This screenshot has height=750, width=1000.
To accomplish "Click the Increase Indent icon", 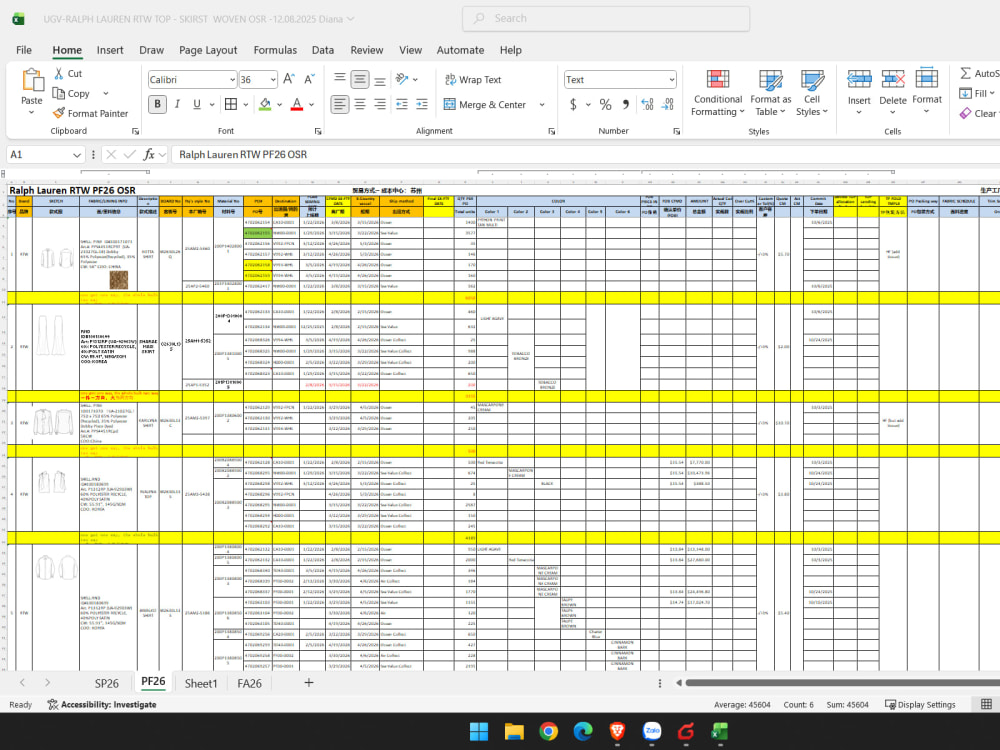I will pos(422,104).
